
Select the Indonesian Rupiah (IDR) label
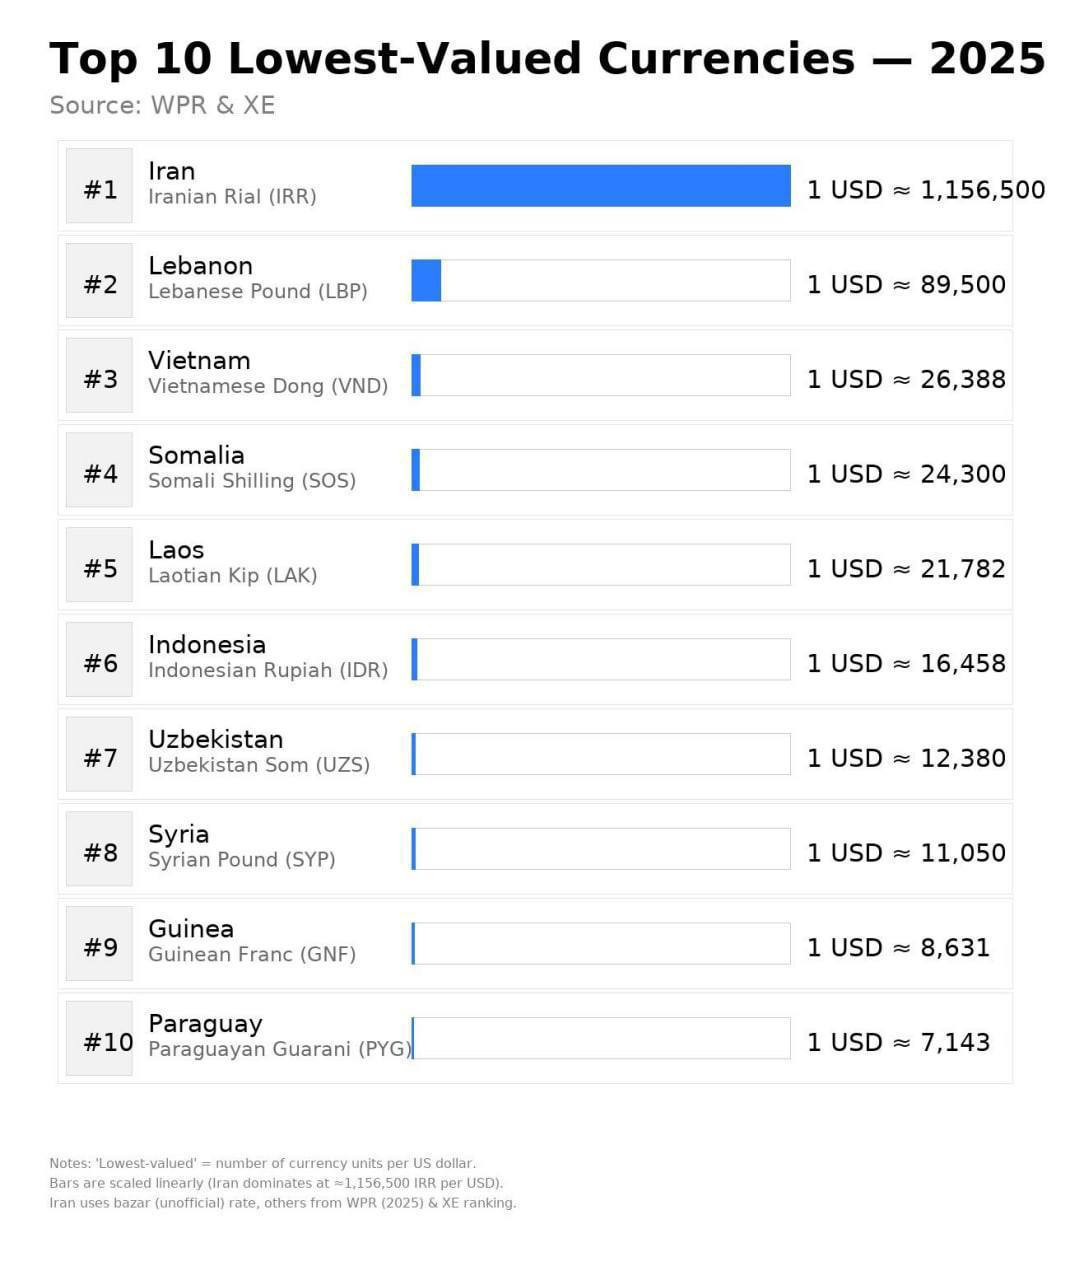coord(268,671)
